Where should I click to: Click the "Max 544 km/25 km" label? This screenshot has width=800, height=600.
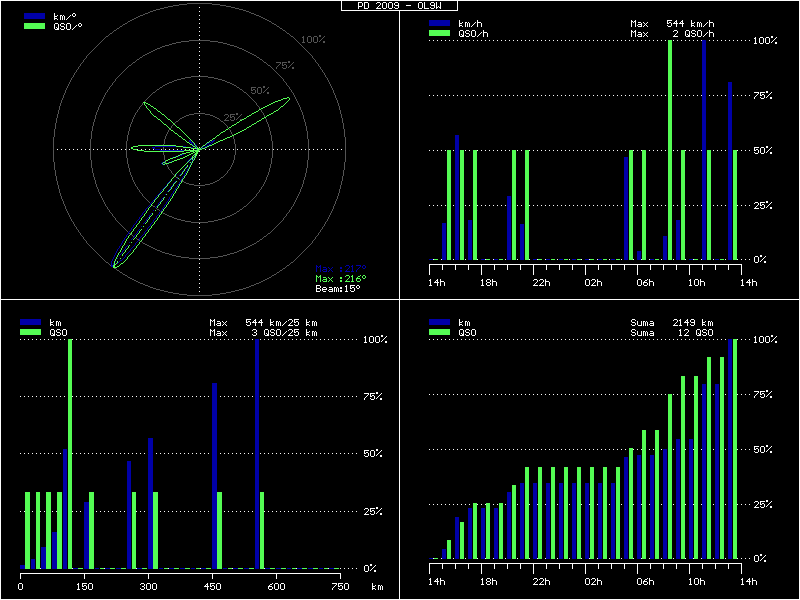pos(263,323)
